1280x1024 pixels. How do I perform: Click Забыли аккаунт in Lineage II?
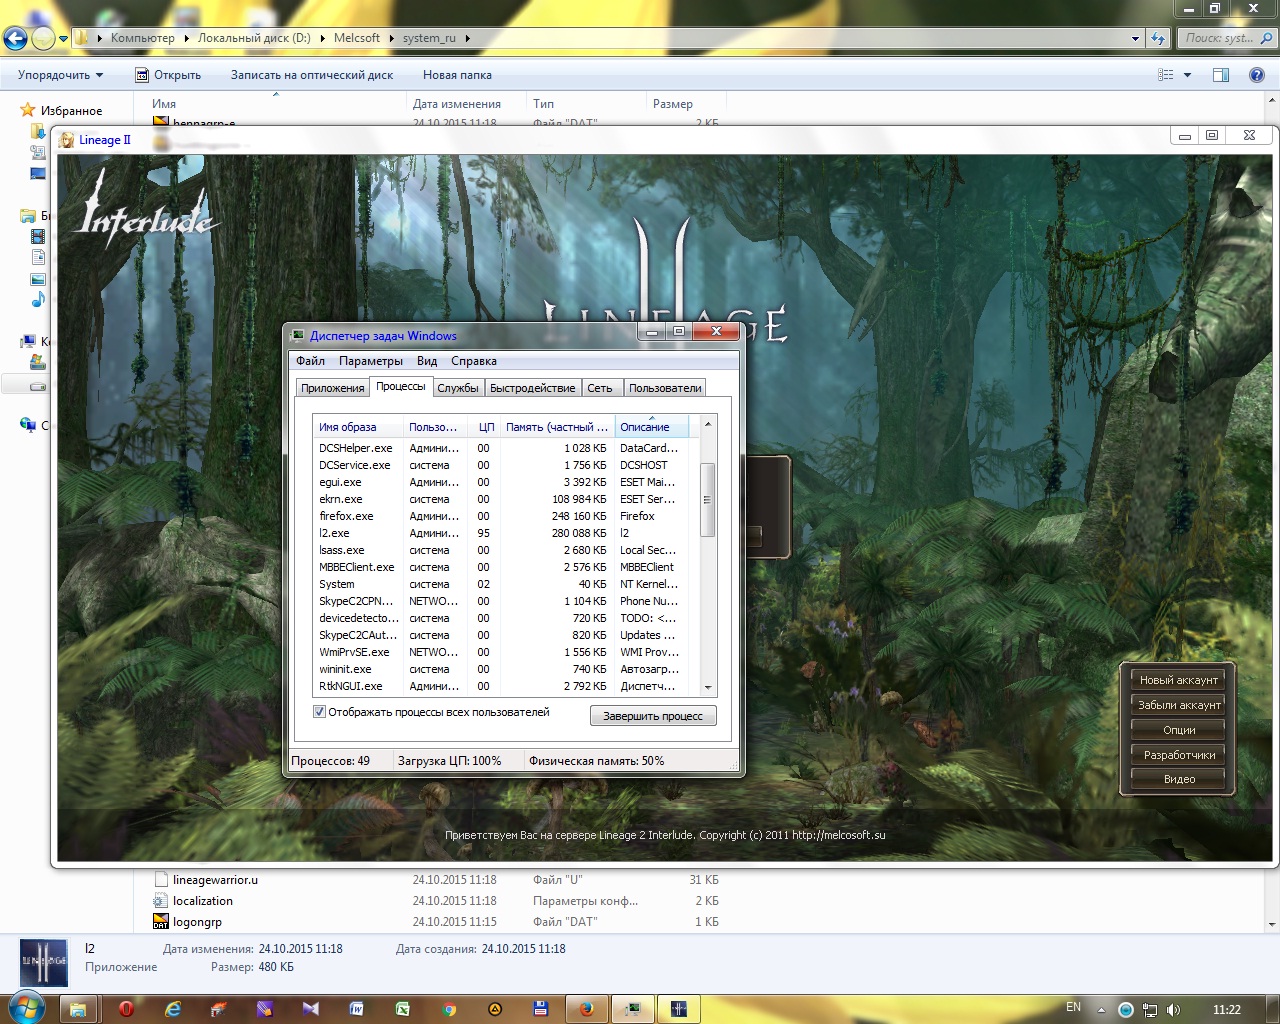point(1179,705)
